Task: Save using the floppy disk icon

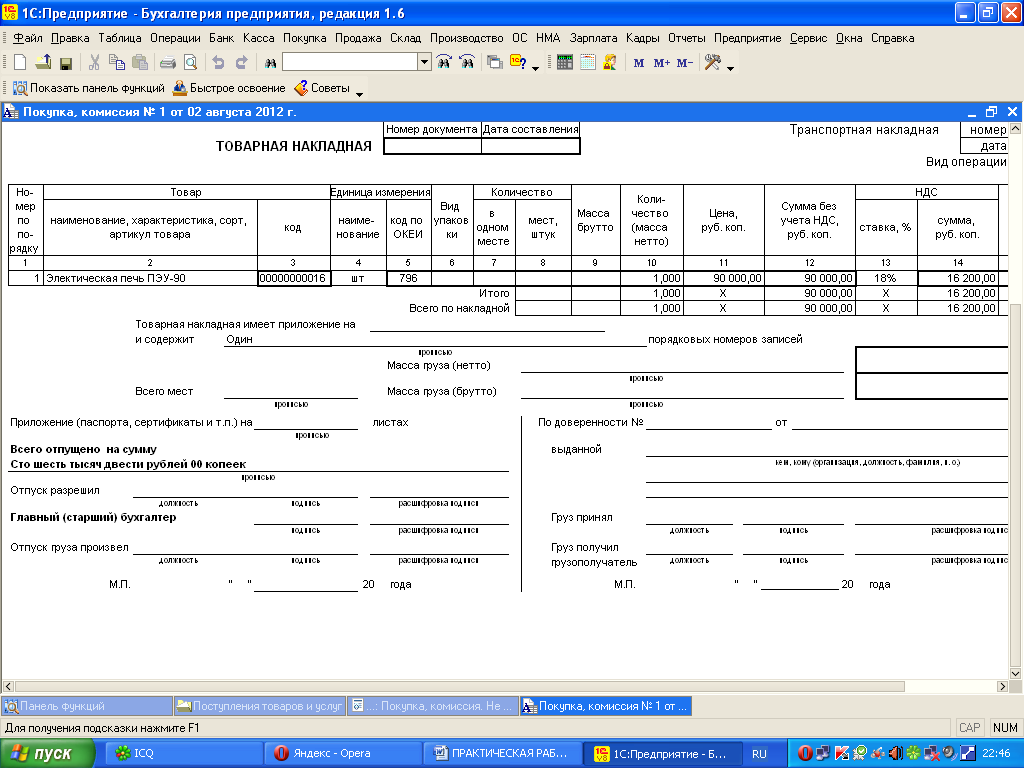Action: (x=65, y=63)
